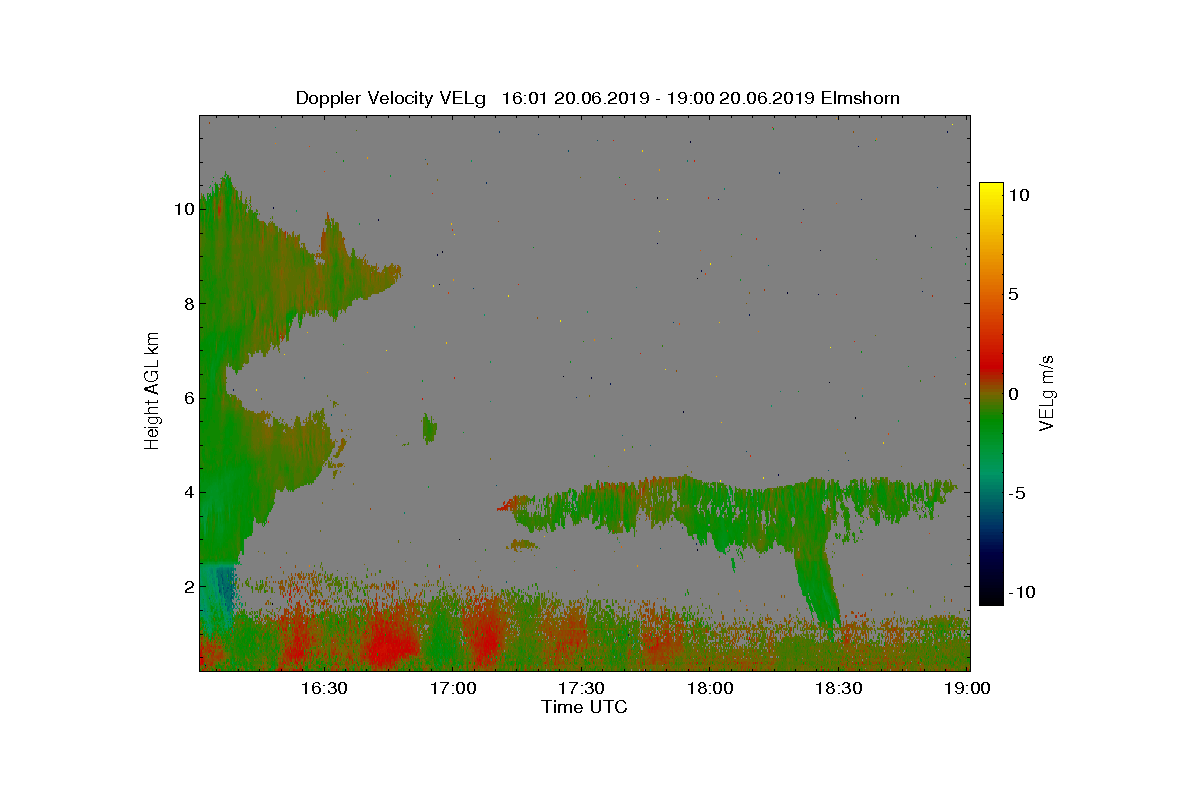Click the '17:30' time tick label
Viewport: 1200px width, 800px height.
click(x=581, y=688)
